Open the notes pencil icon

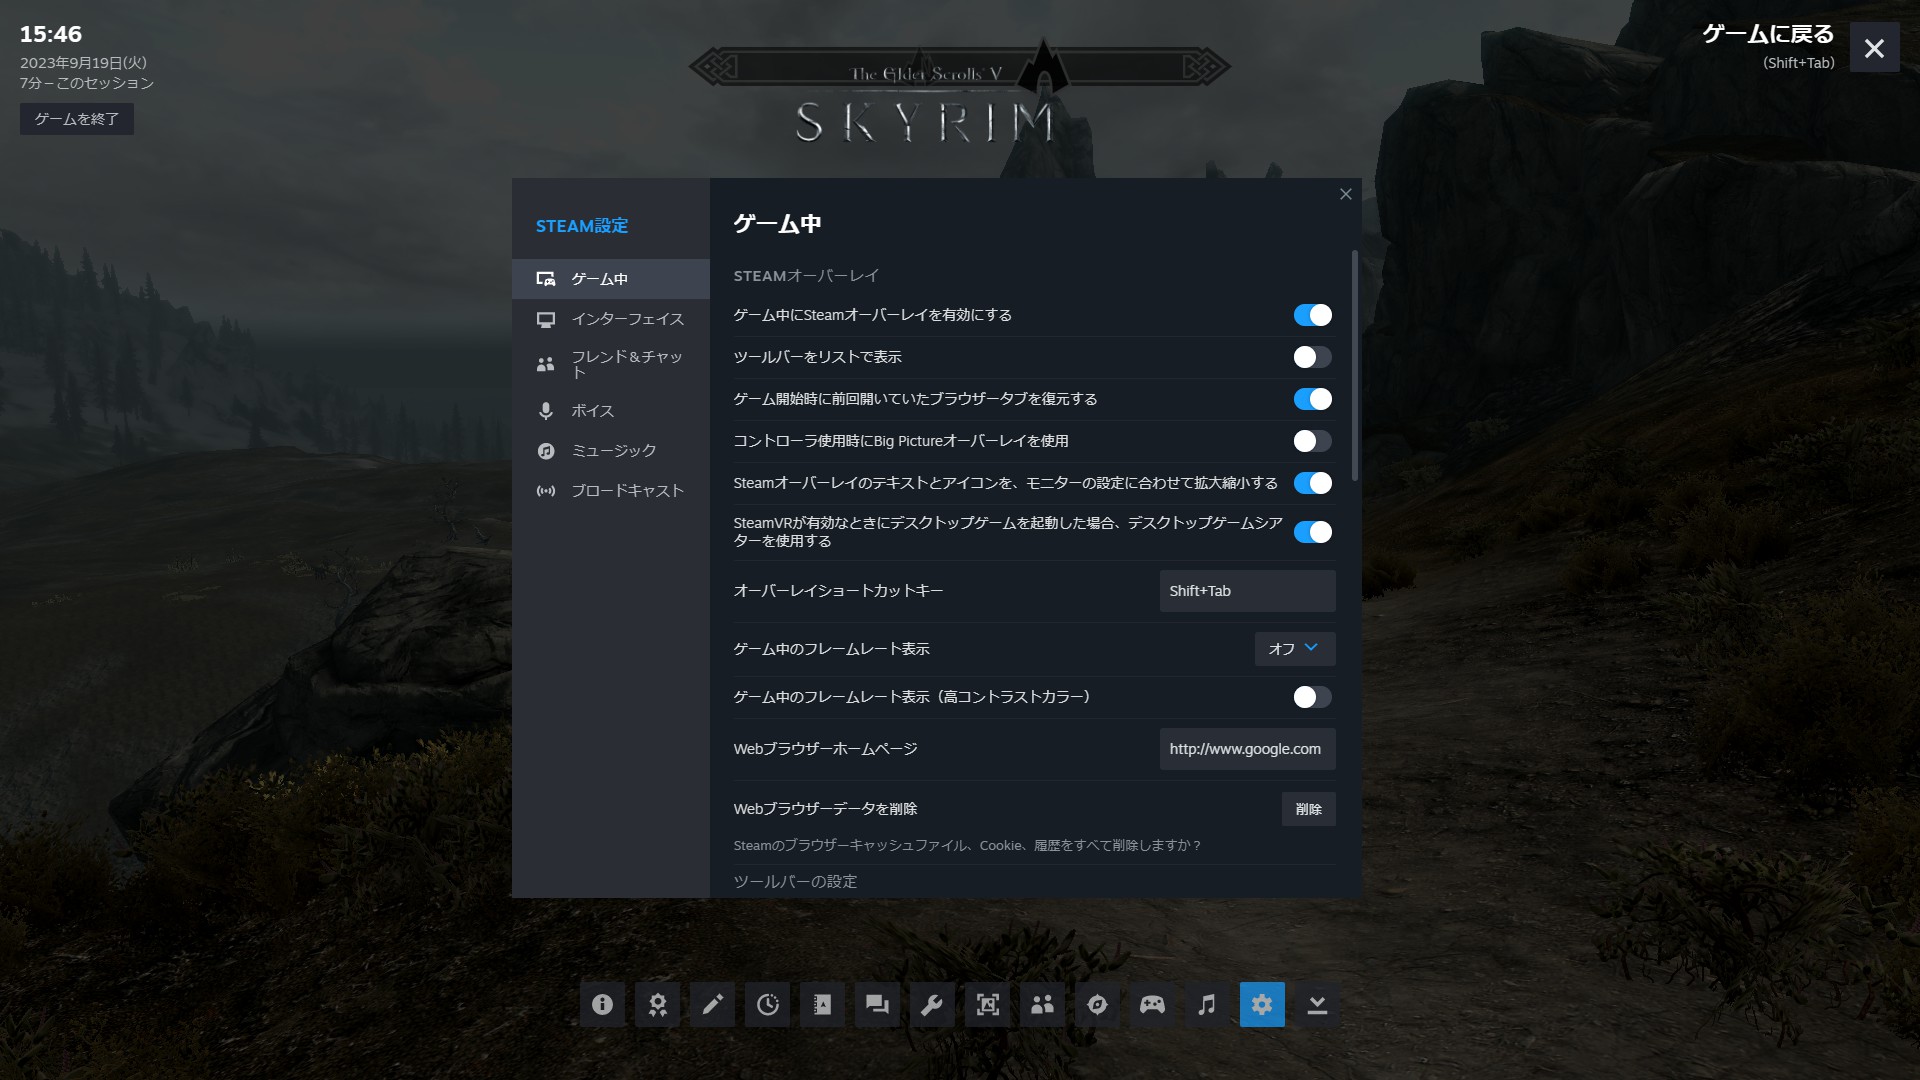pyautogui.click(x=712, y=1004)
